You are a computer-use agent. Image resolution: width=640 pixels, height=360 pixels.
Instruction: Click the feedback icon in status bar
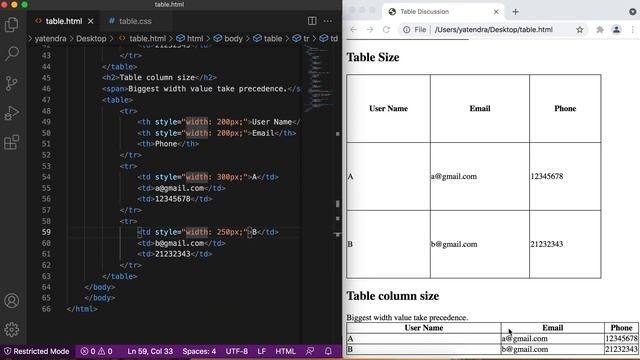coord(310,351)
